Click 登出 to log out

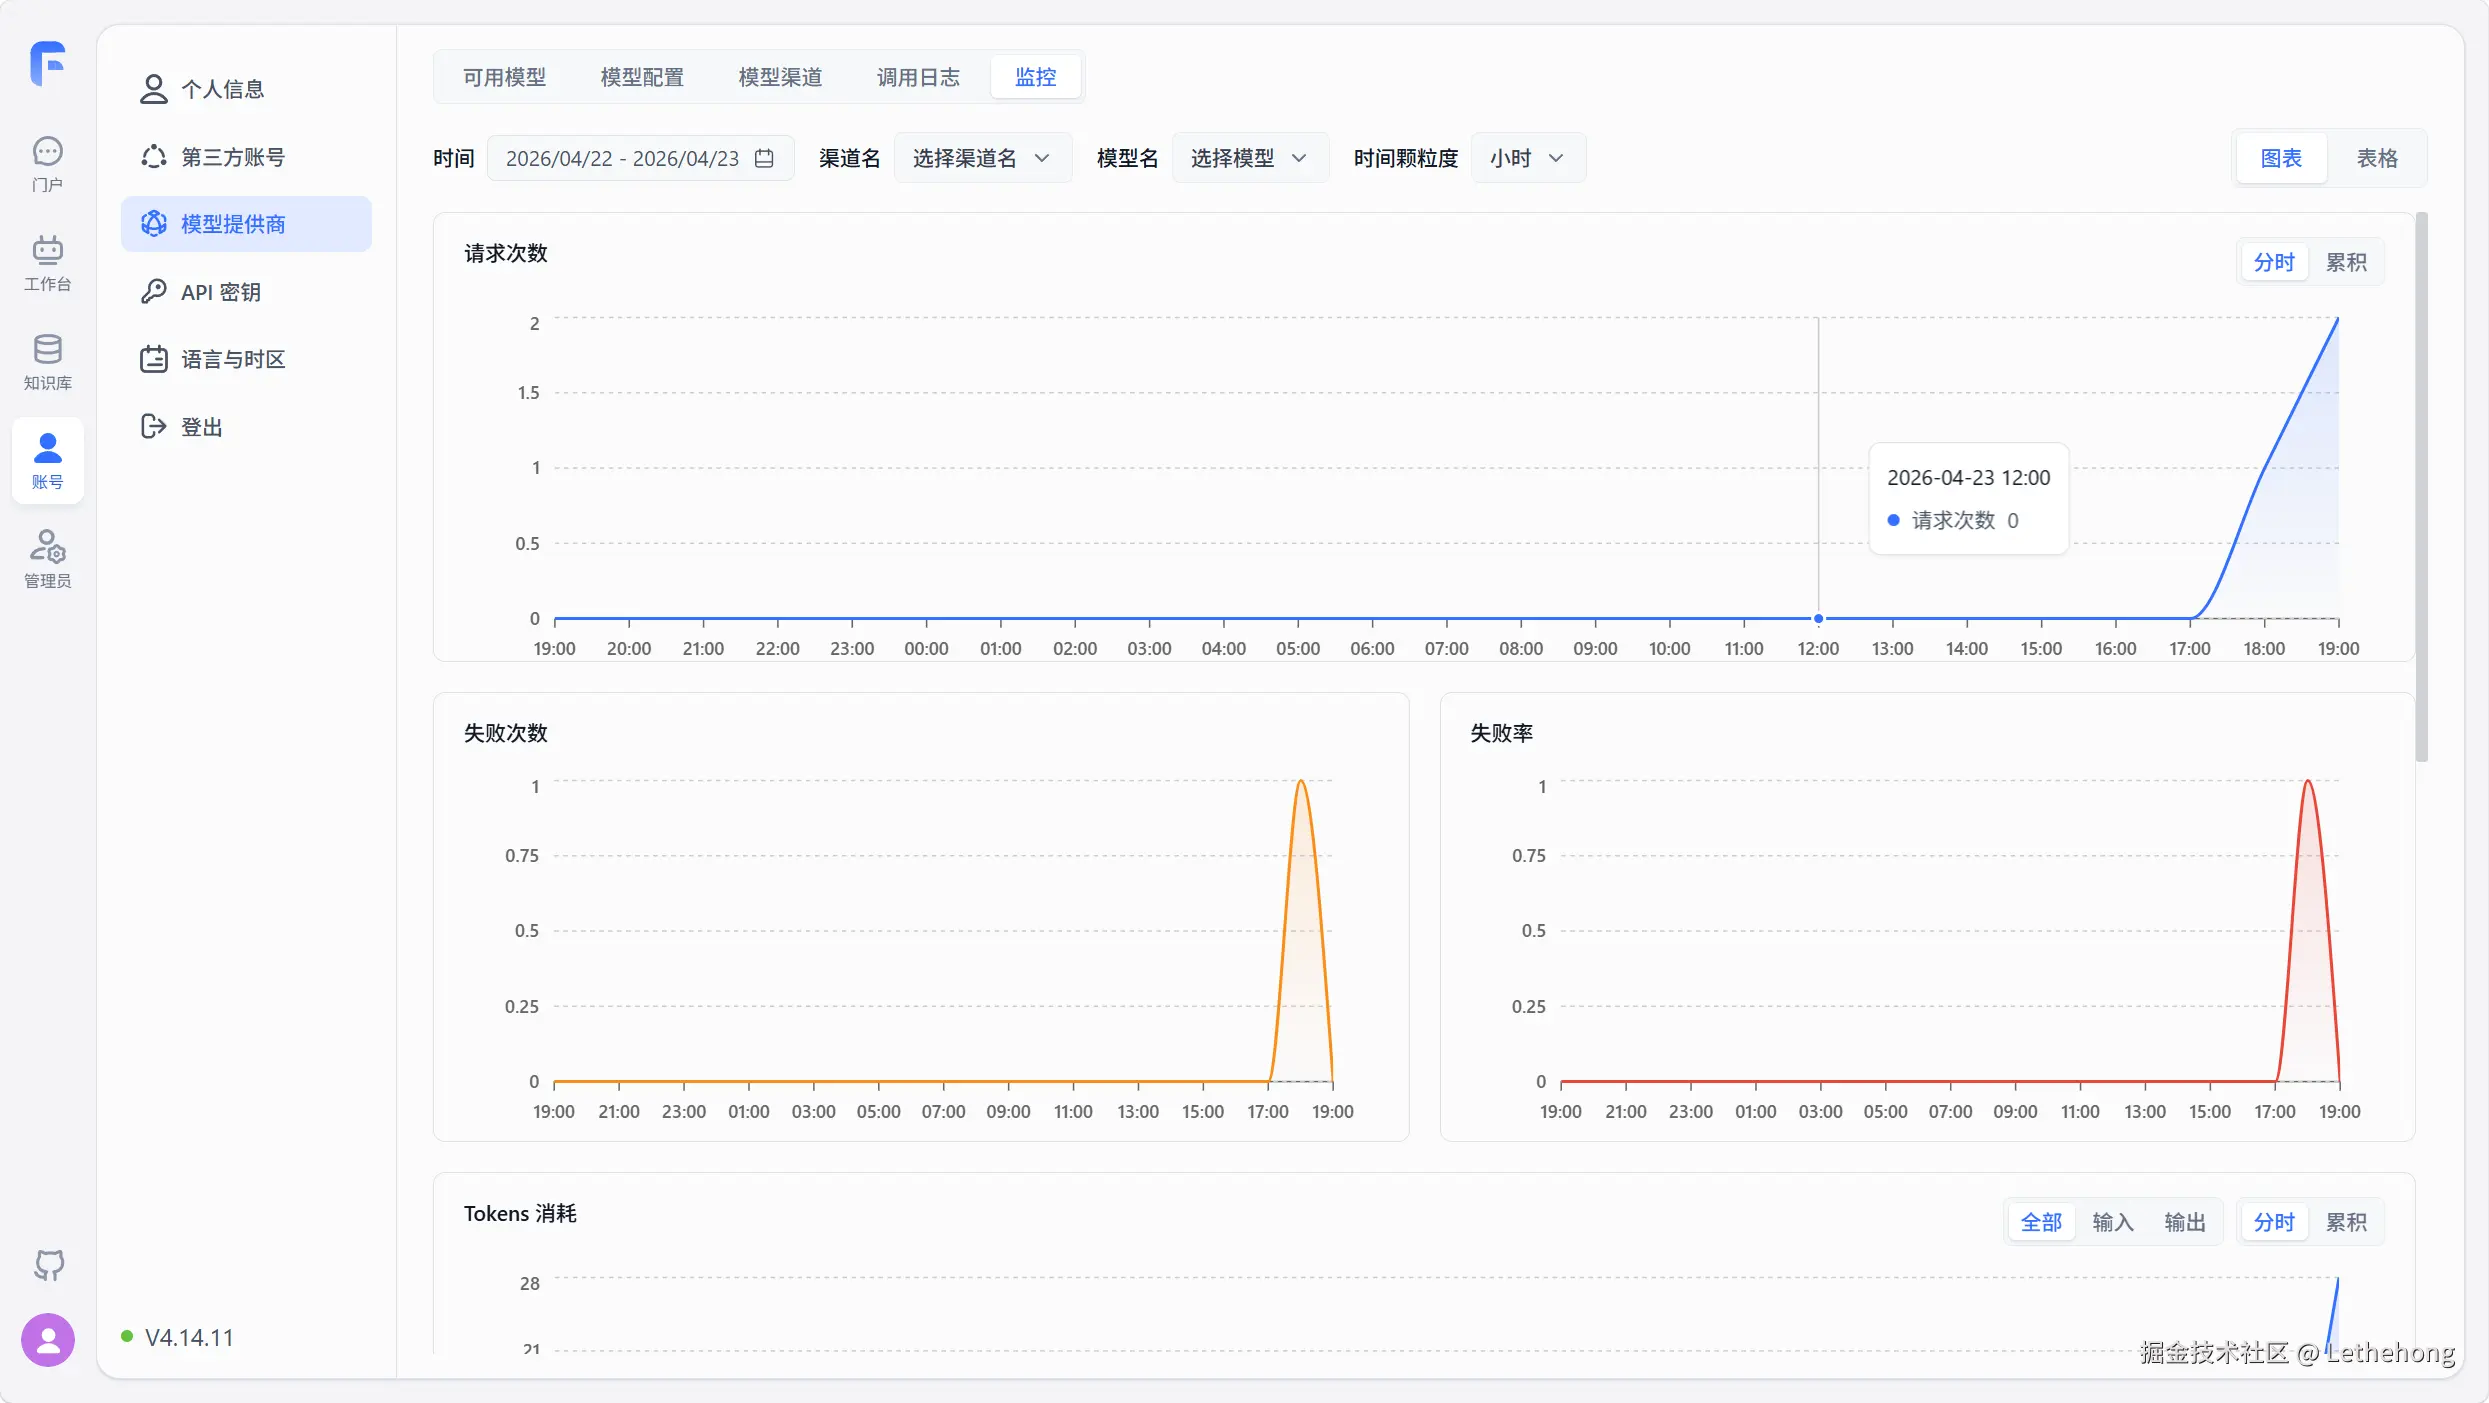pyautogui.click(x=200, y=427)
